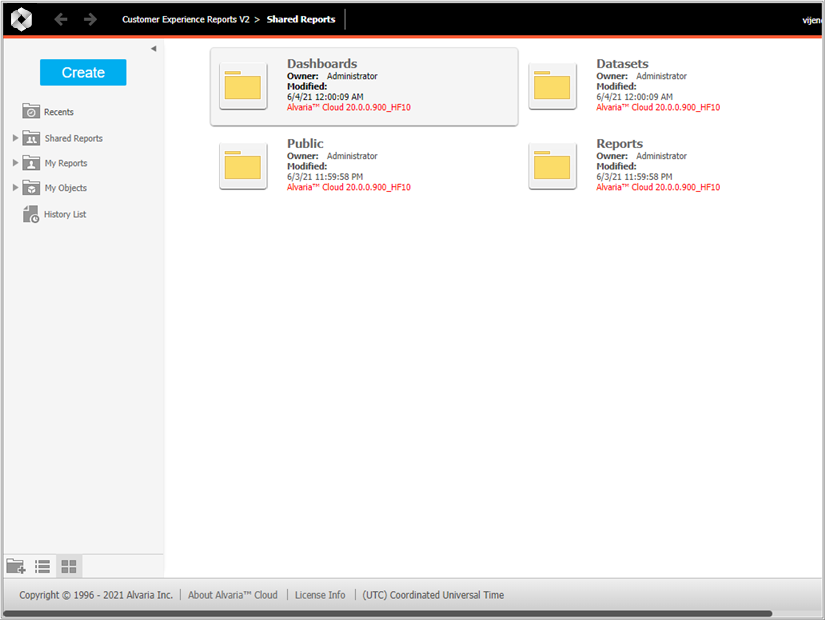
Task: Open the Reports folder title link
Action: pos(619,143)
